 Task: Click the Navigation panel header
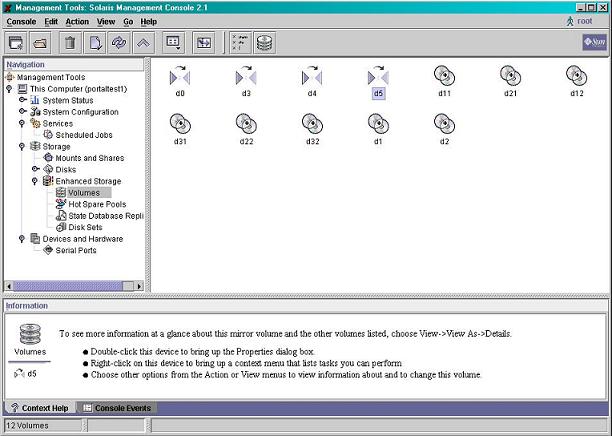click(x=74, y=64)
